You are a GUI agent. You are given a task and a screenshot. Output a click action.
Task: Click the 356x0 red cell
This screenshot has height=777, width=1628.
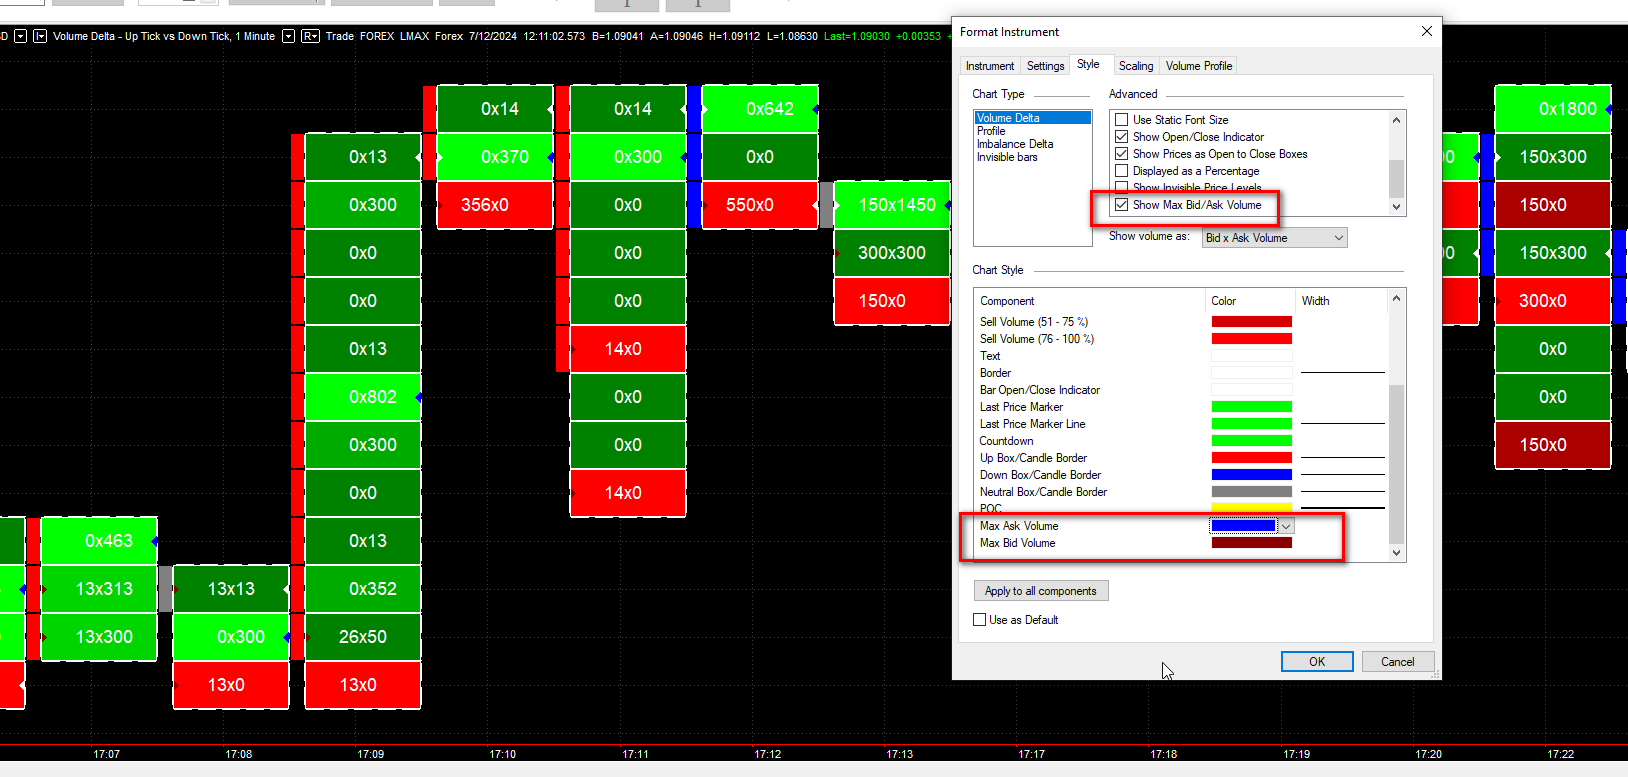[x=495, y=205]
